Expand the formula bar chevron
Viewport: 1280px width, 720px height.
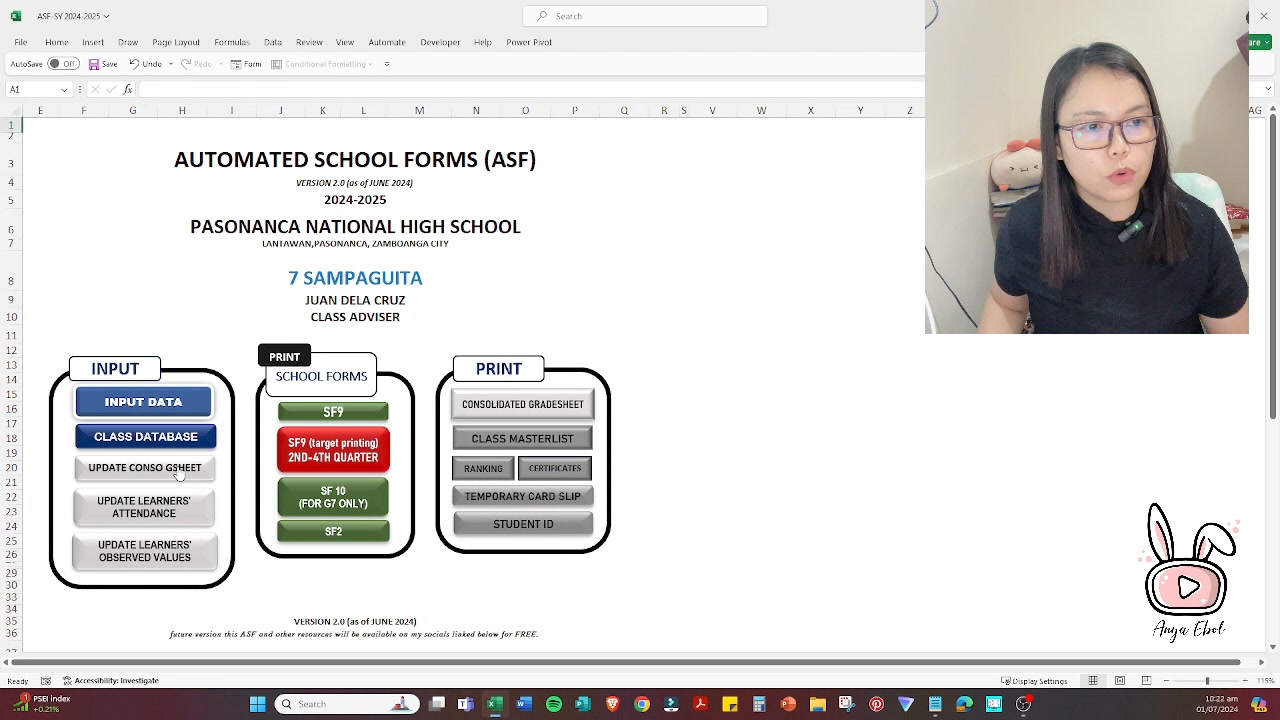coord(1268,90)
